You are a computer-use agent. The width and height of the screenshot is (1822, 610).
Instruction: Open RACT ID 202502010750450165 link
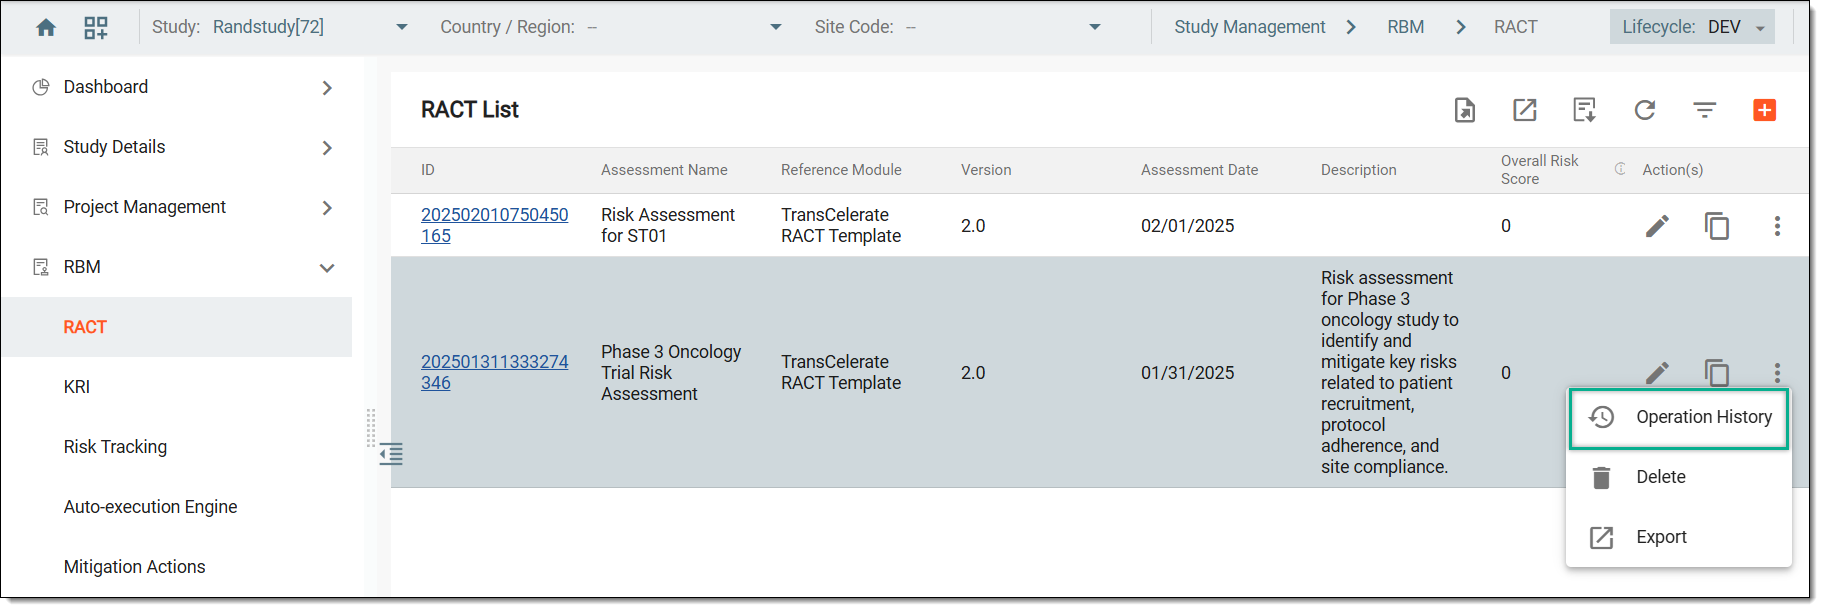coord(494,225)
